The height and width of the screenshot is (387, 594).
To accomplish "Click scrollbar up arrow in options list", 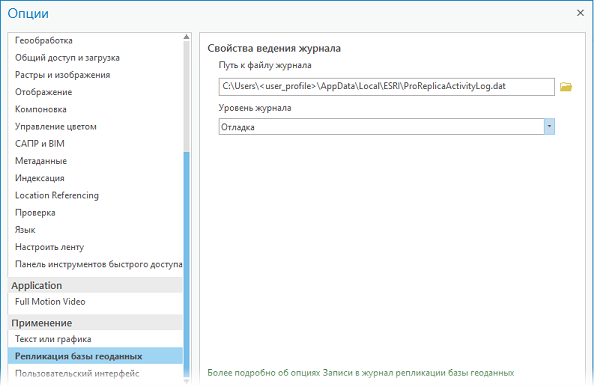I will [186, 37].
